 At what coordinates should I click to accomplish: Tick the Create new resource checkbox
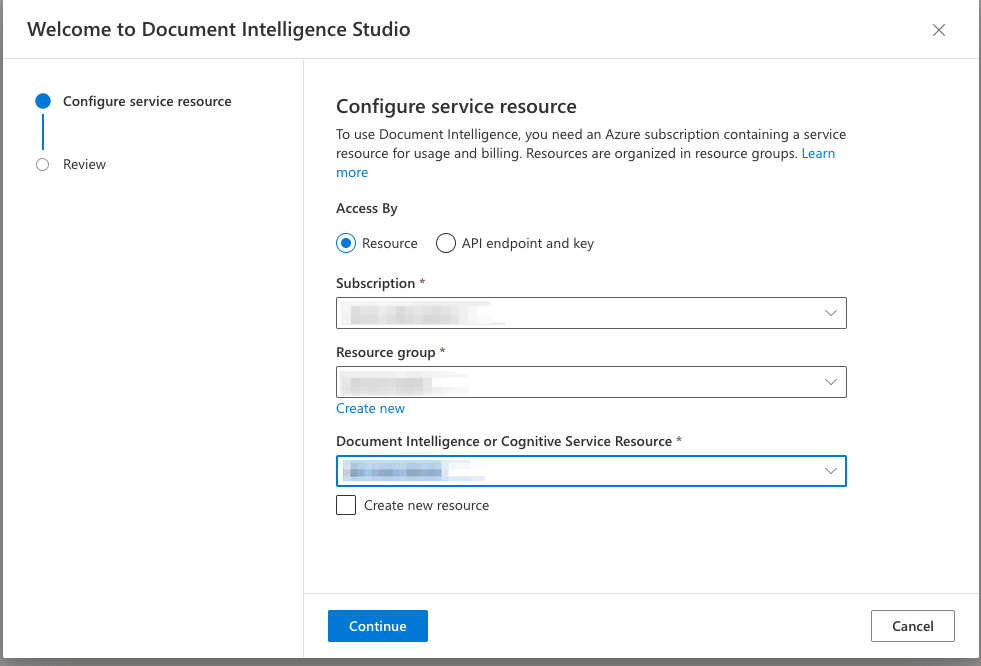coord(346,505)
